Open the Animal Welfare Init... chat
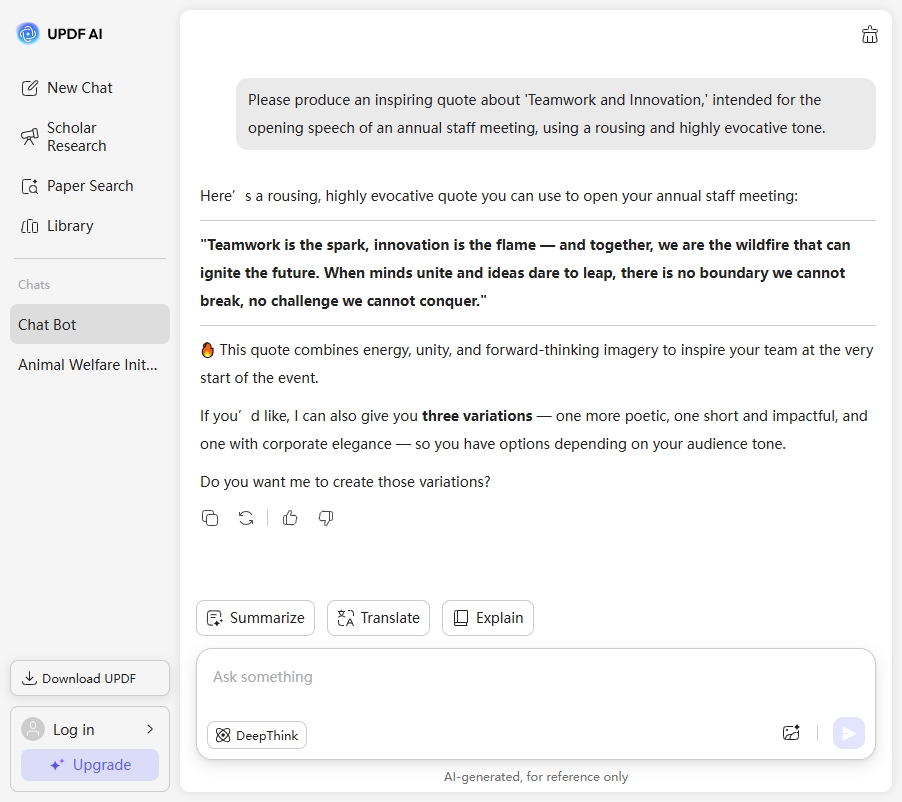The height and width of the screenshot is (802, 902). (x=88, y=365)
